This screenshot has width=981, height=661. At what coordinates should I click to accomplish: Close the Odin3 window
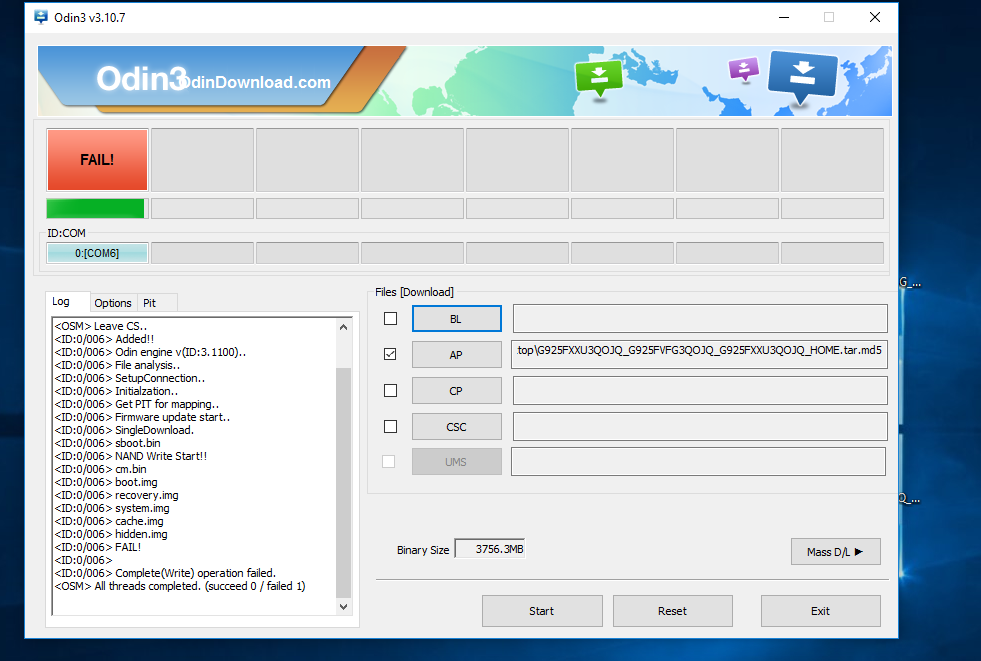[875, 18]
